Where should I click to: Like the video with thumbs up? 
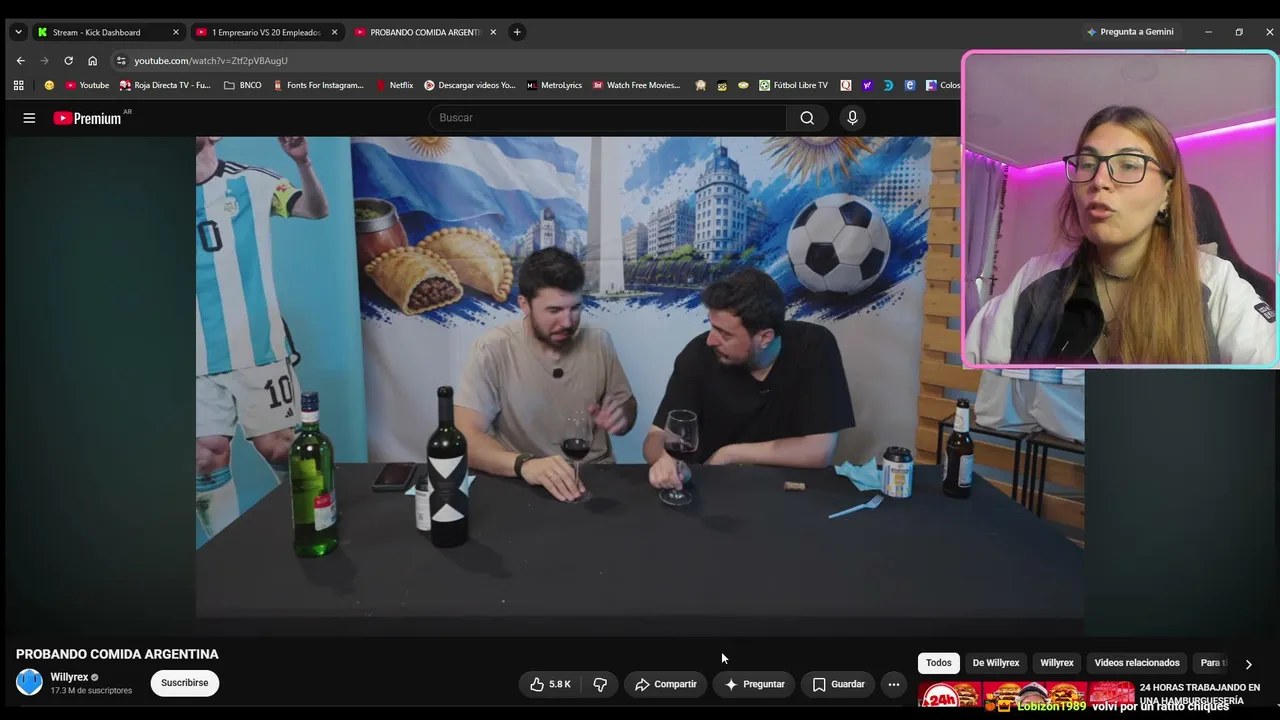[550, 684]
